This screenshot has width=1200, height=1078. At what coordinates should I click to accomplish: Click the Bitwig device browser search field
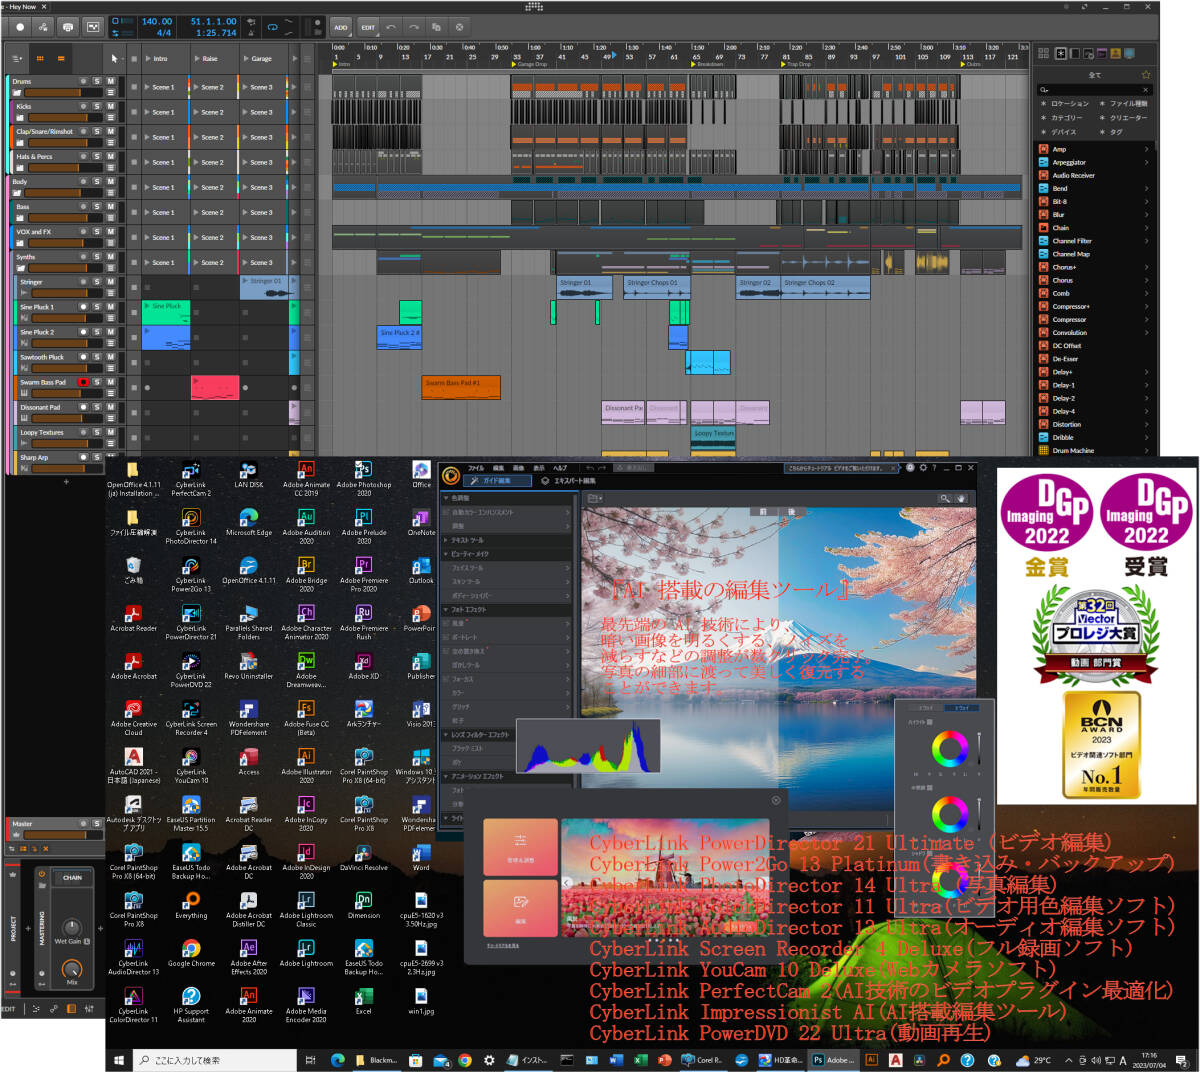[x=1094, y=89]
